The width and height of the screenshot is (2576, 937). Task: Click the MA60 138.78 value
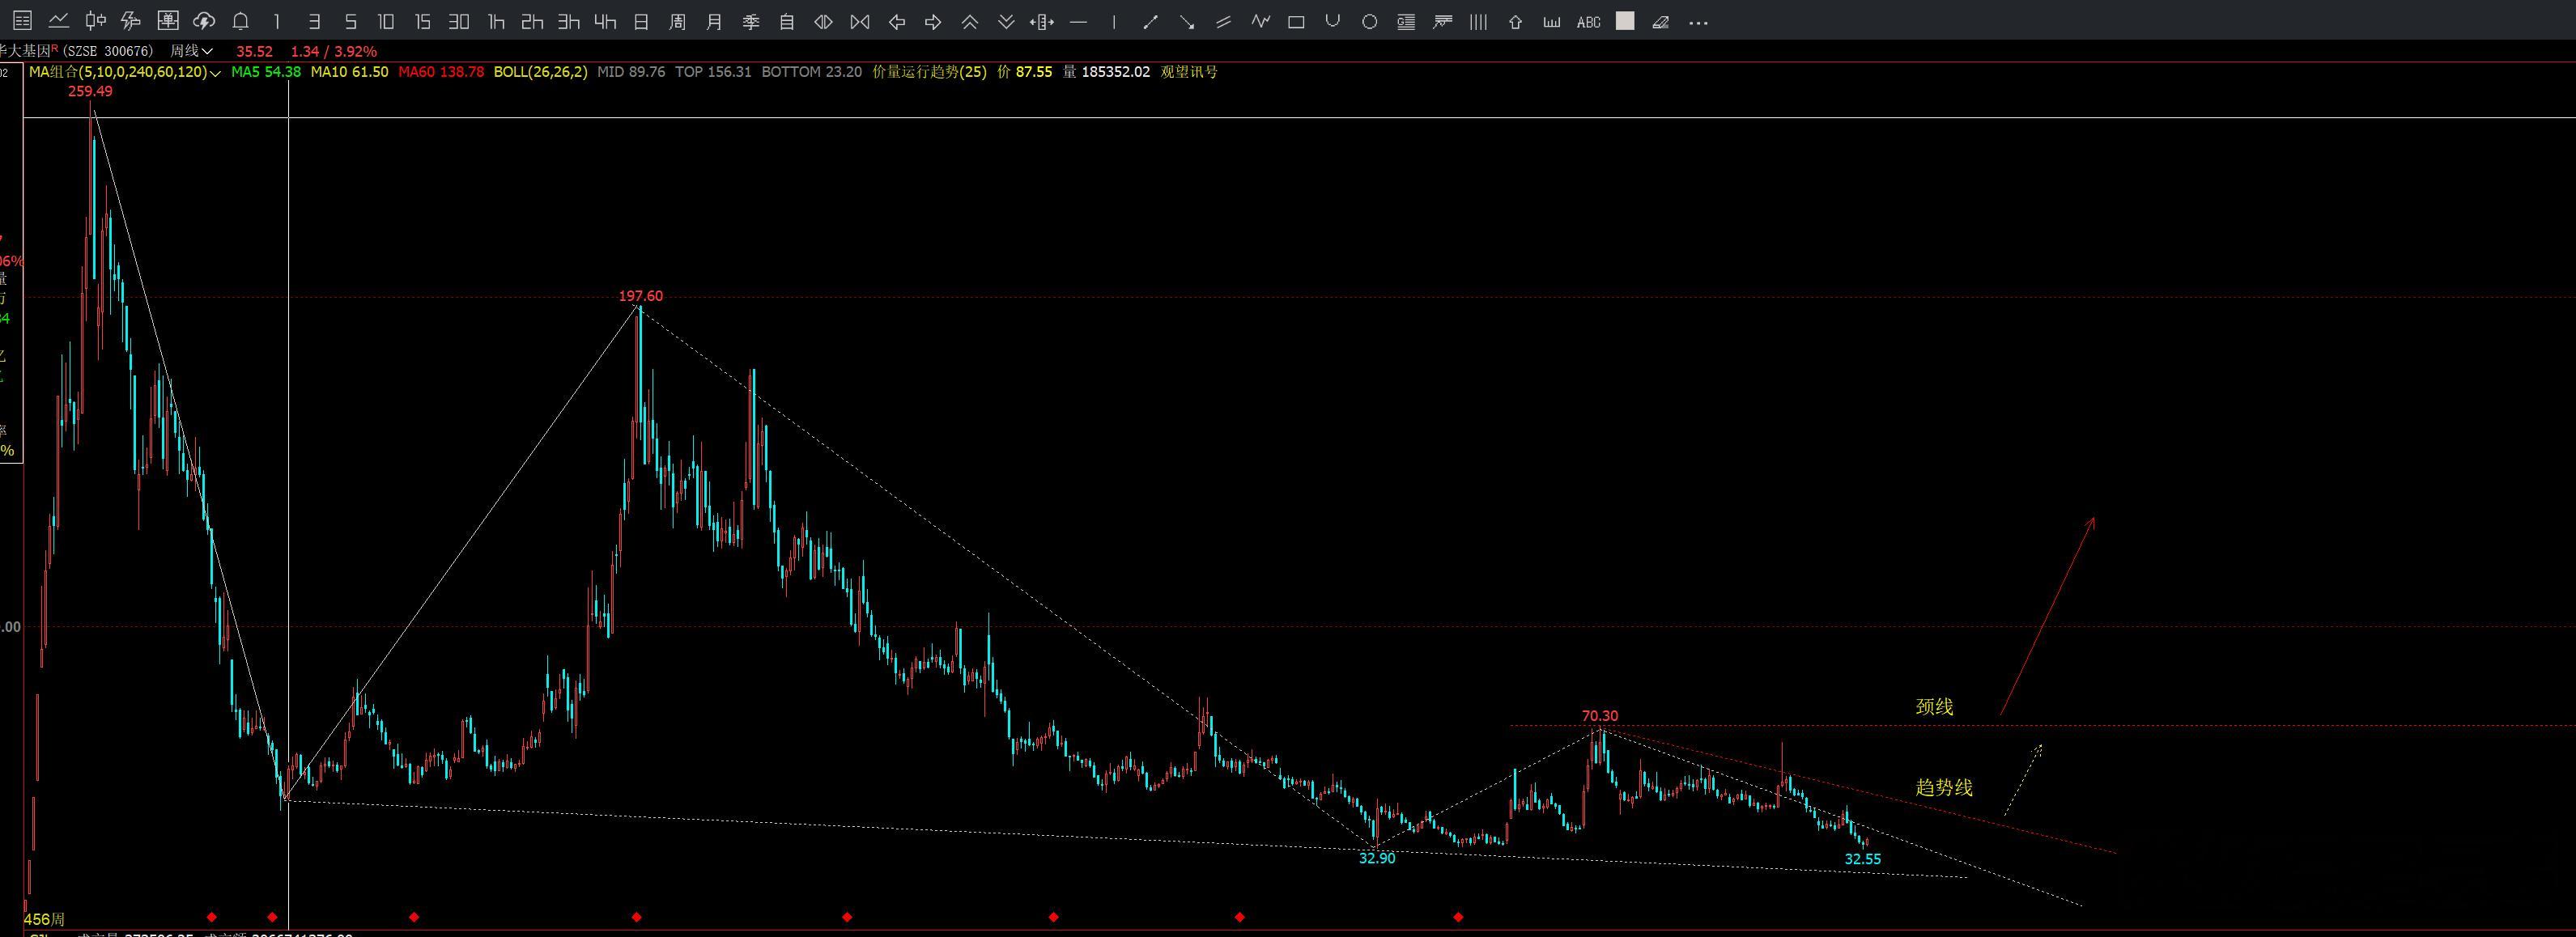pos(441,72)
